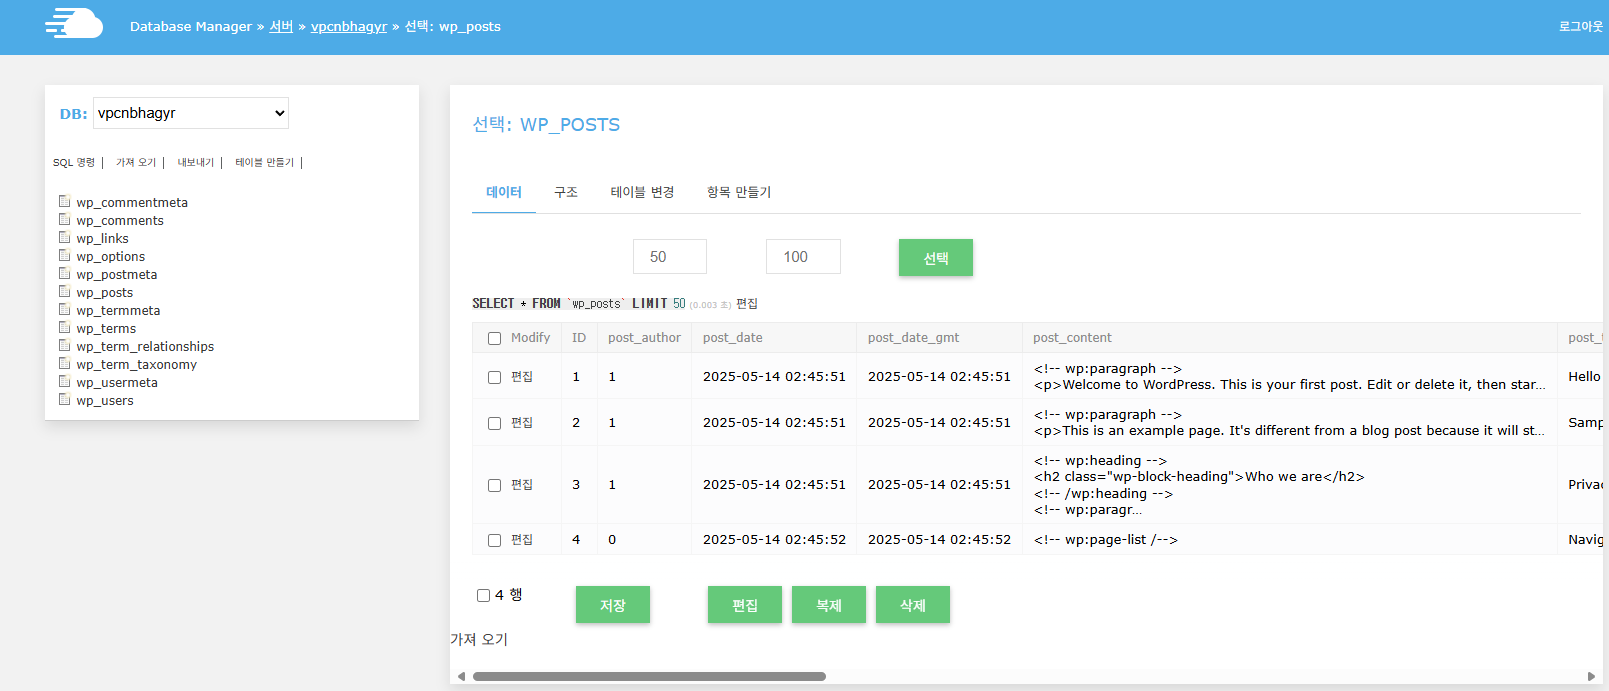Viewport: 1609px width, 691px height.
Task: Click the green 편집 button below table
Action: coord(745,605)
